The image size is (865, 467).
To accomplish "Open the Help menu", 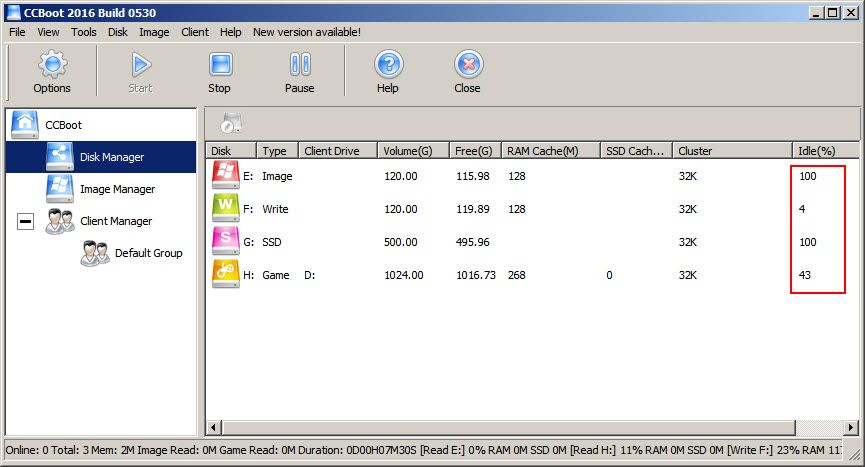I will click(231, 32).
